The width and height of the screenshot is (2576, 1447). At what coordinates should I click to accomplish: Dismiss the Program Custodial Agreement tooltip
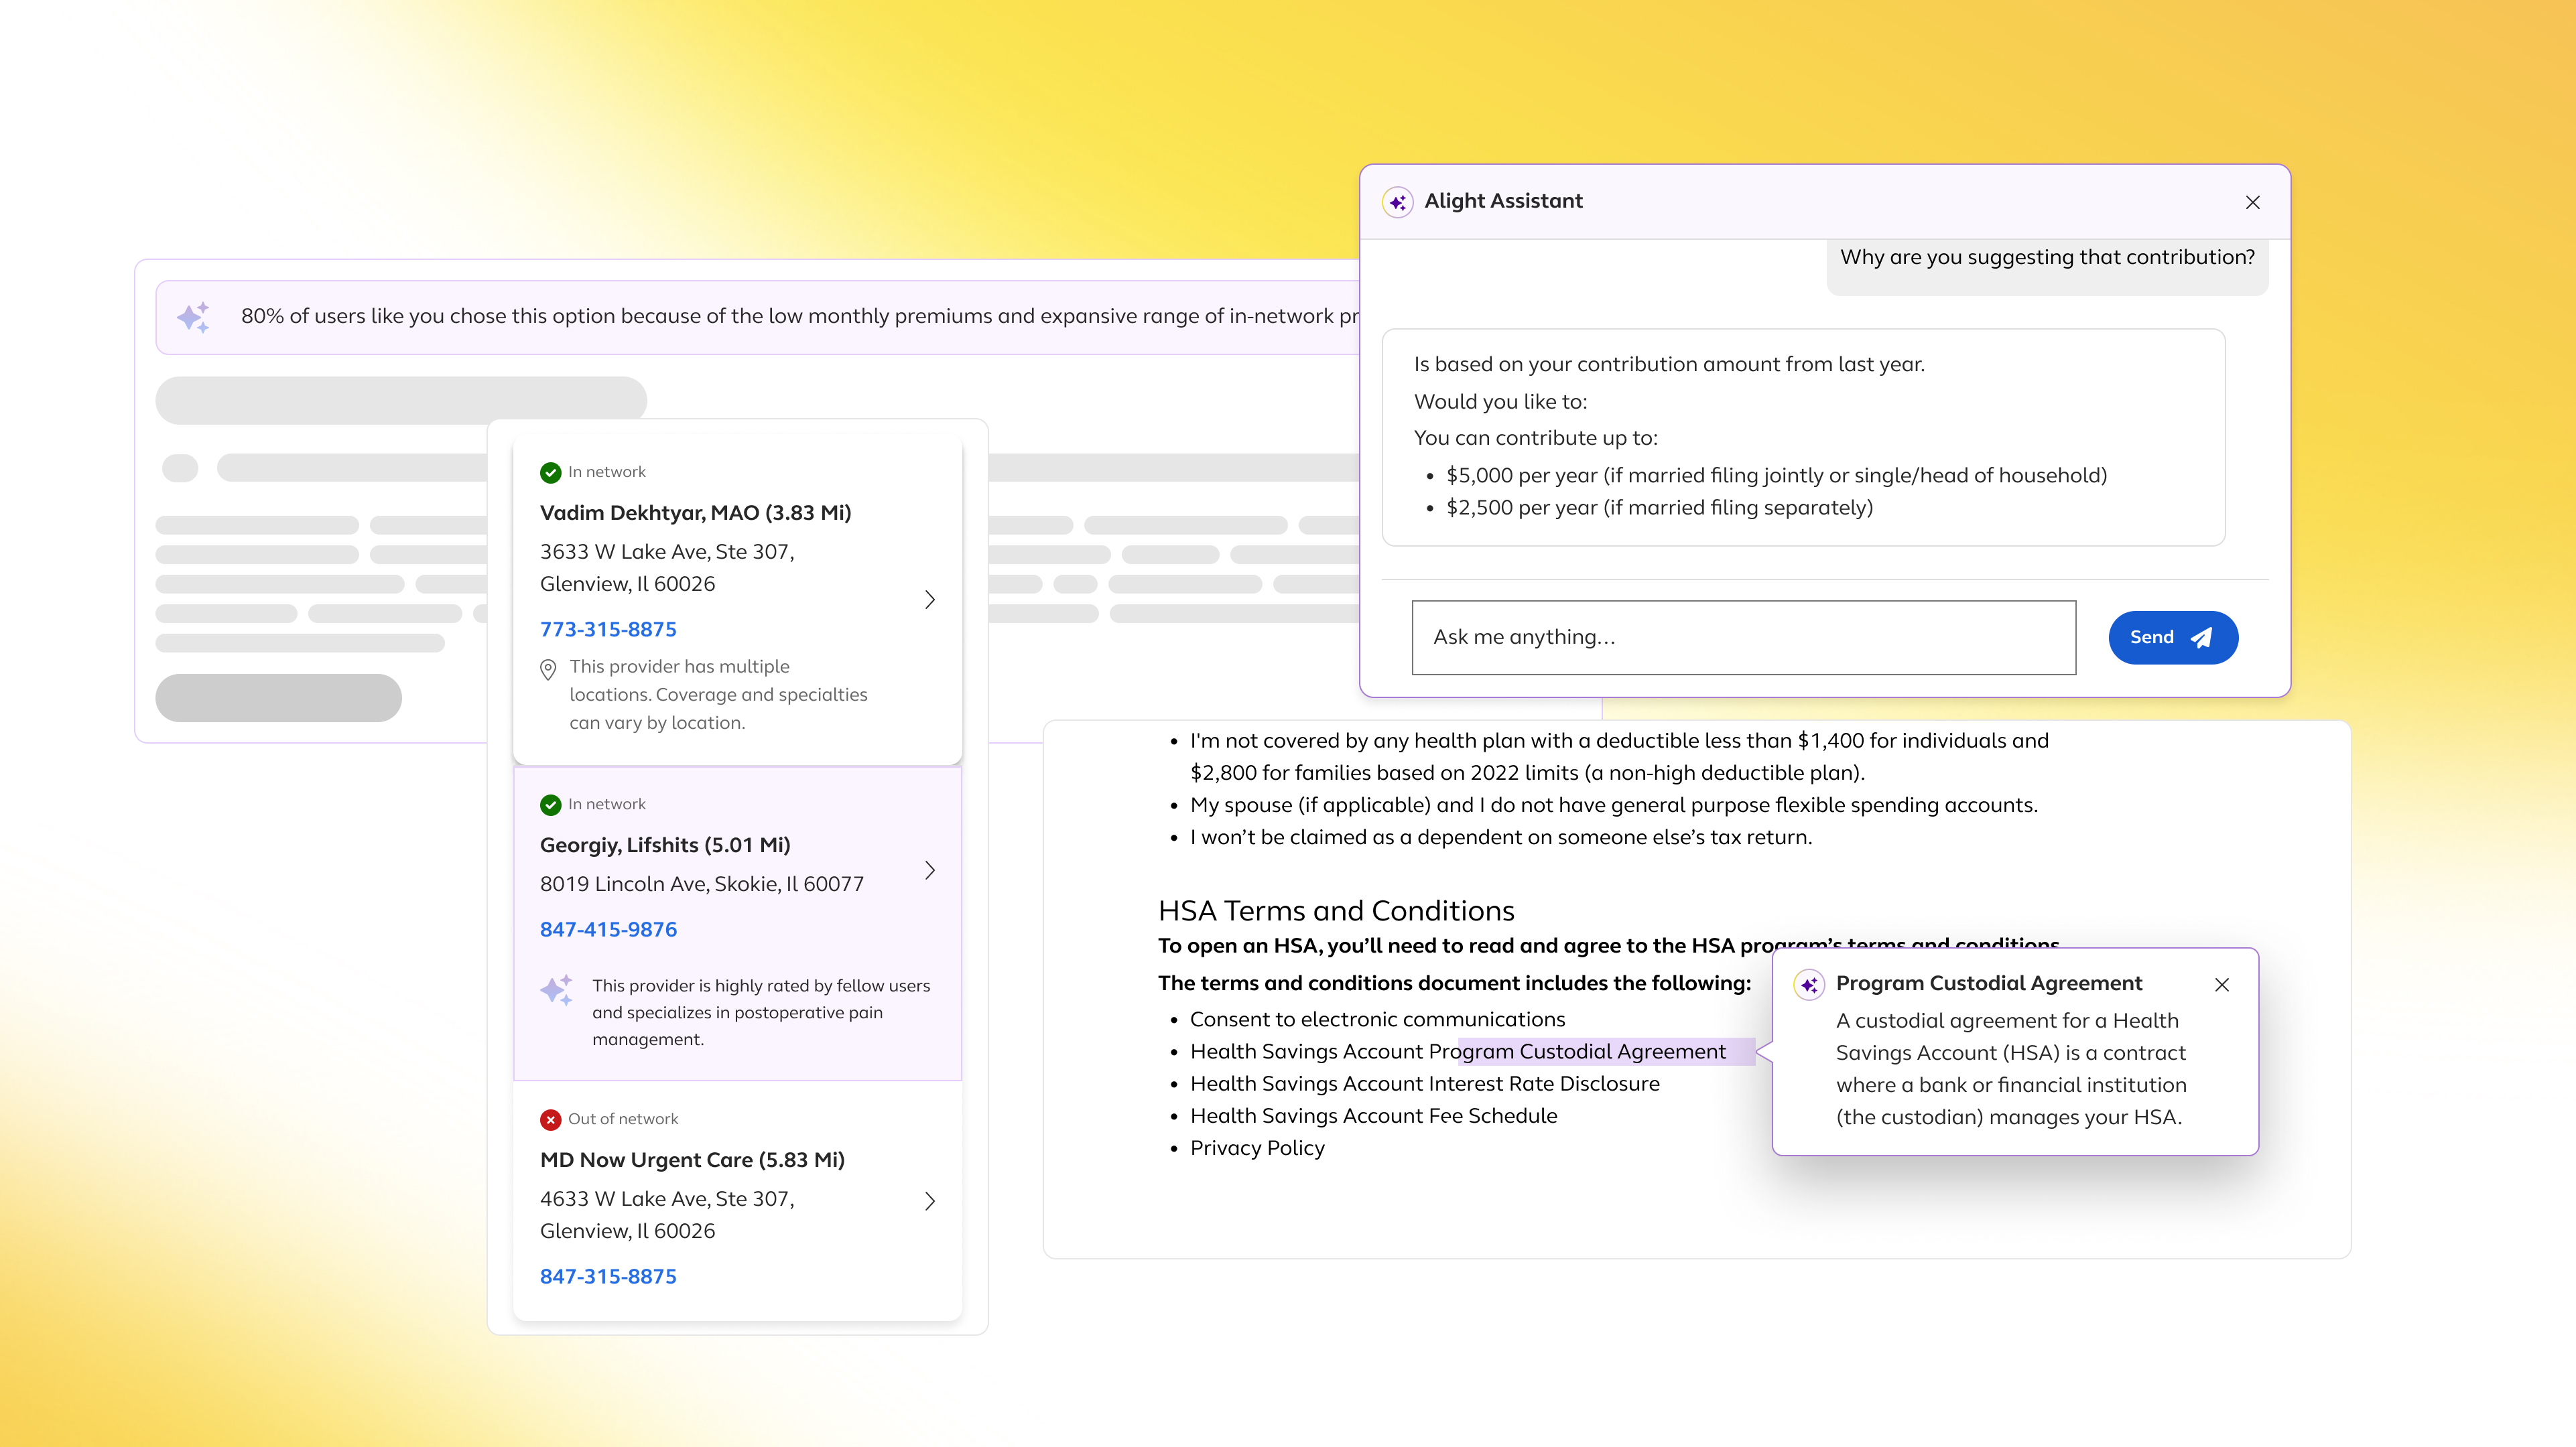tap(2221, 984)
